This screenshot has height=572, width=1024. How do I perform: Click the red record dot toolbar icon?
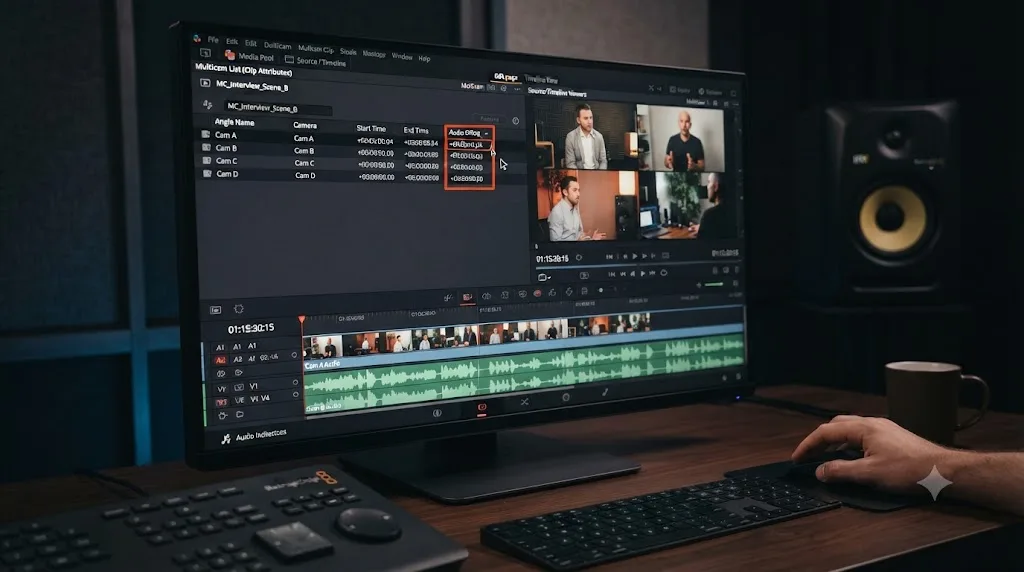coord(537,294)
